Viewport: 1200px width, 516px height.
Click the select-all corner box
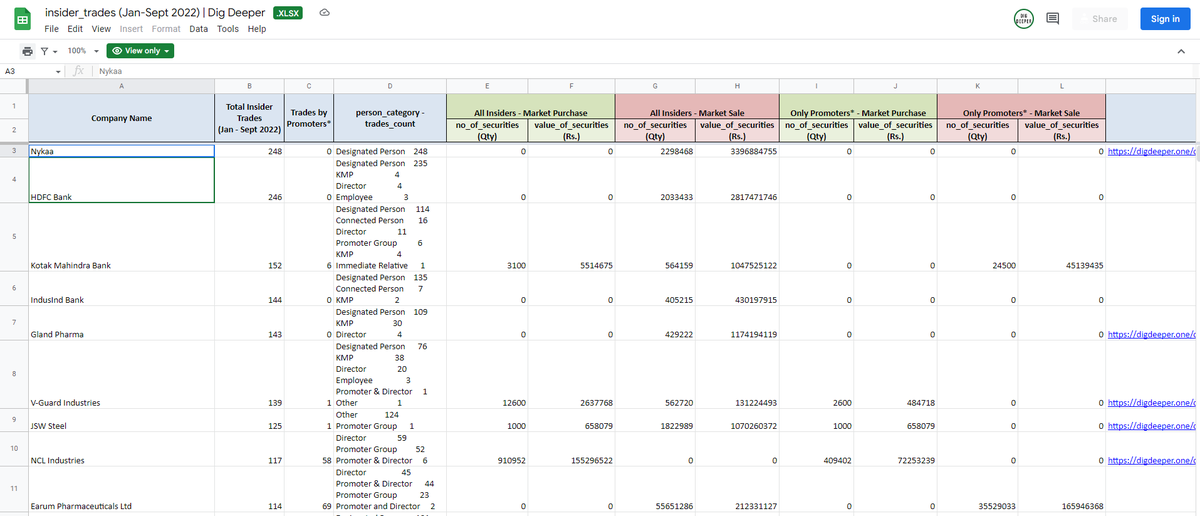(x=13, y=86)
